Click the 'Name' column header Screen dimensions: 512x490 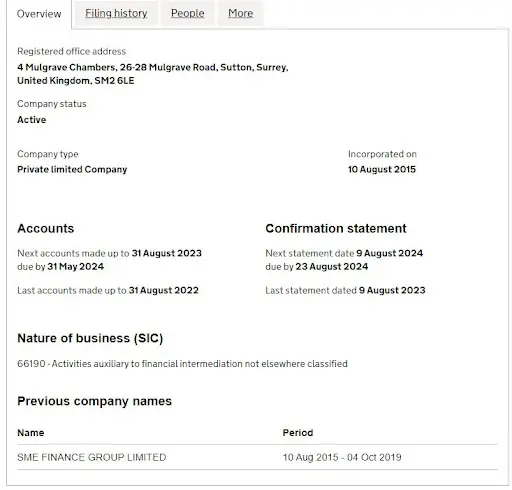(x=31, y=433)
